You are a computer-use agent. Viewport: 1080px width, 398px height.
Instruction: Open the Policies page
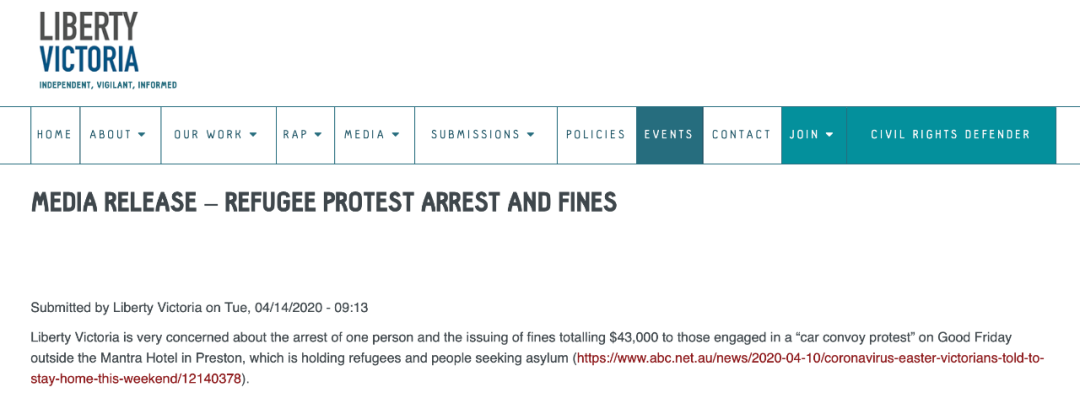[596, 135]
